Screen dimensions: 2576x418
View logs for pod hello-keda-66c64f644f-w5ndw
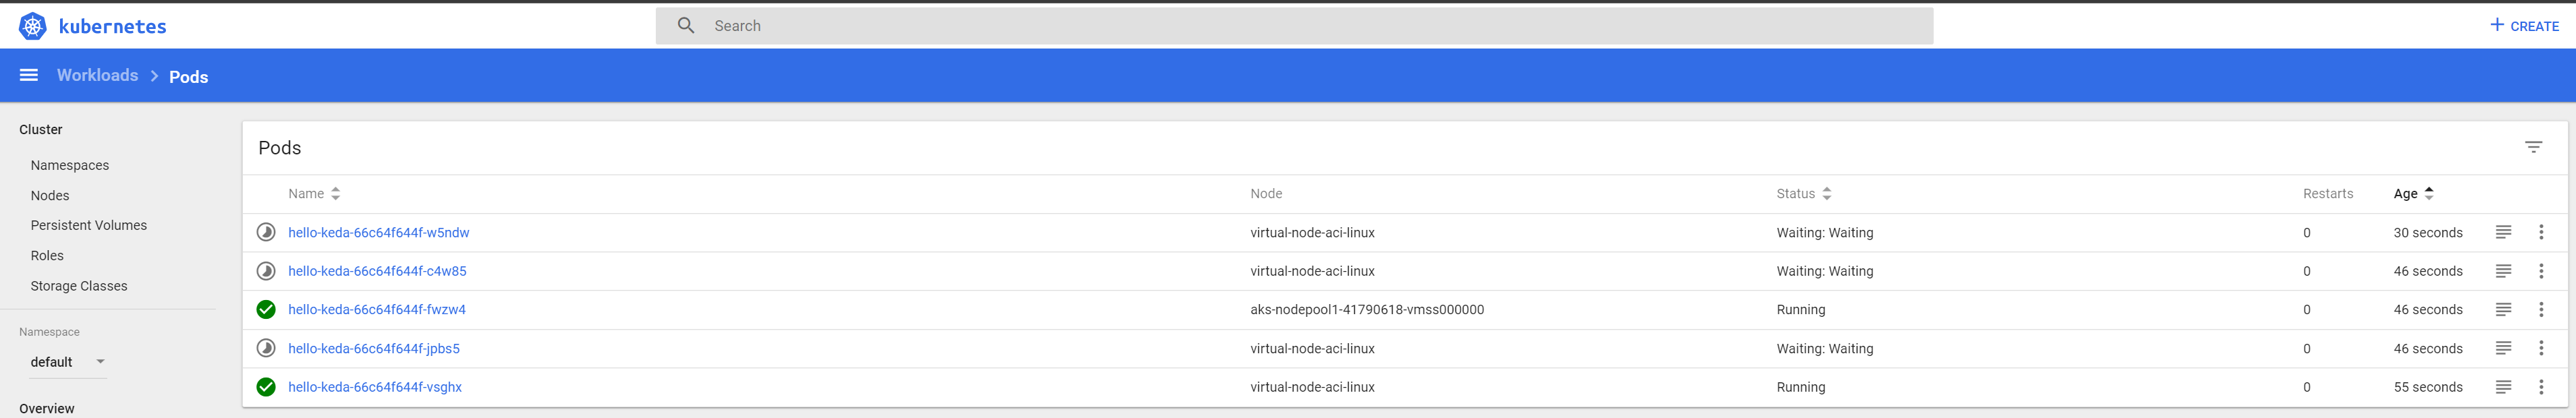click(2504, 231)
